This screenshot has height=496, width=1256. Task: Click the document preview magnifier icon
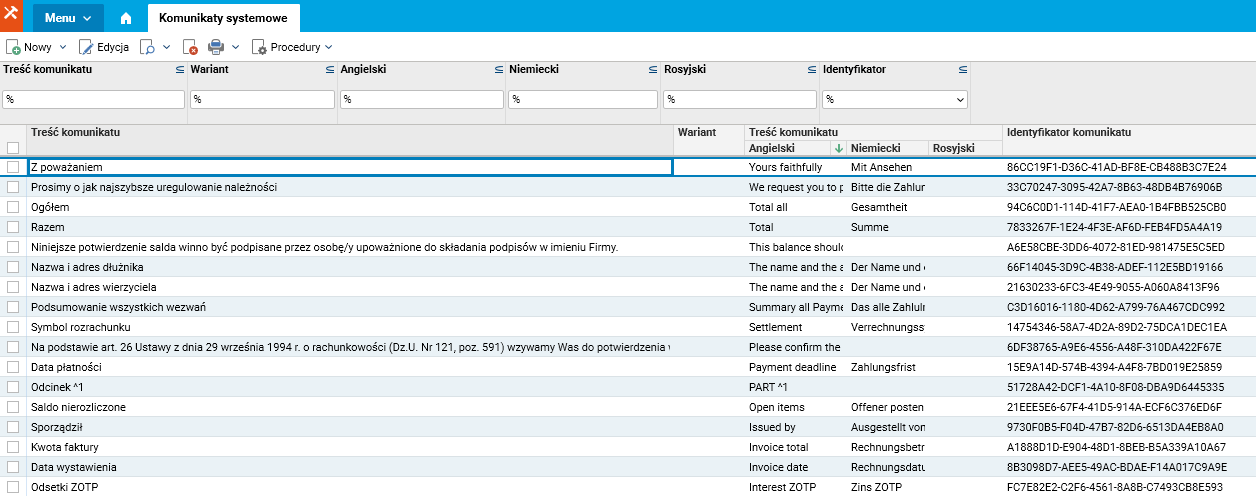pos(147,47)
